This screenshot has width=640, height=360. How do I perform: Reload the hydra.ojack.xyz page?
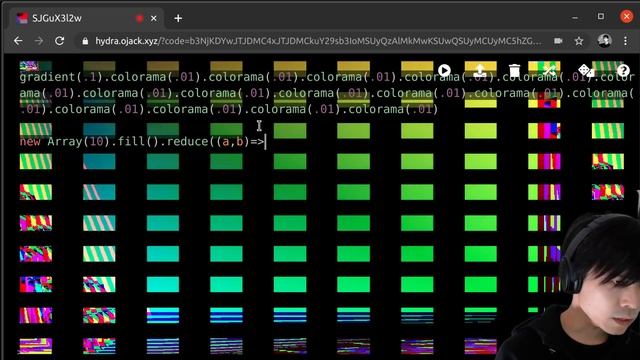click(x=60, y=41)
